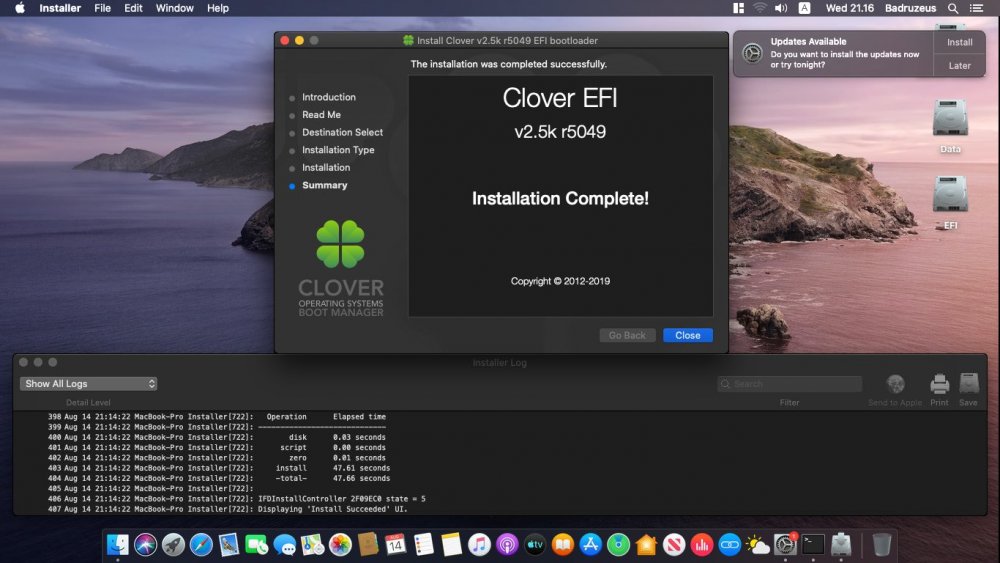1000x563 pixels.
Task: Click the Installation Type step label
Action: coord(338,150)
